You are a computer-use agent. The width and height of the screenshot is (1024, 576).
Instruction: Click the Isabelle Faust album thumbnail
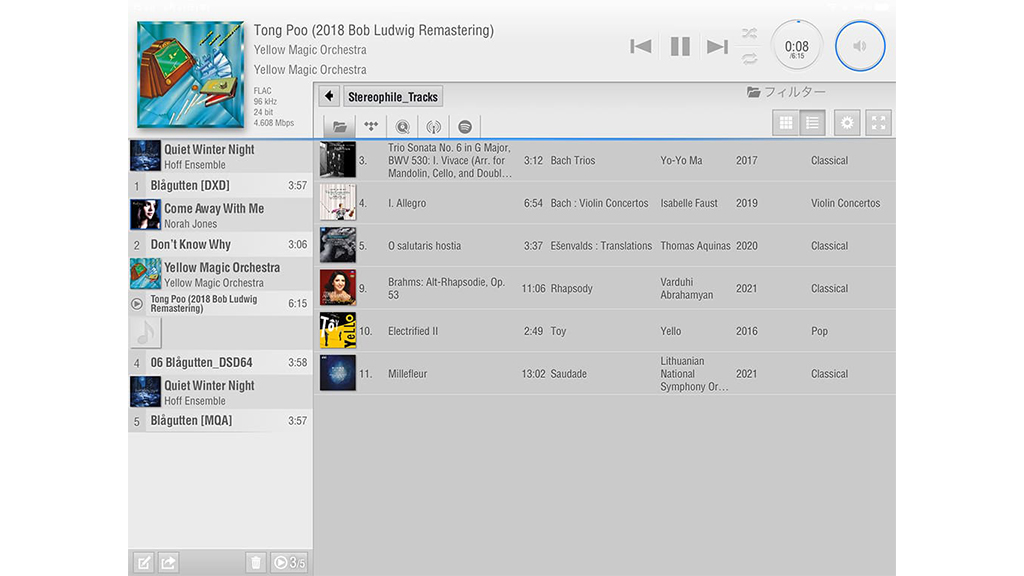click(338, 202)
